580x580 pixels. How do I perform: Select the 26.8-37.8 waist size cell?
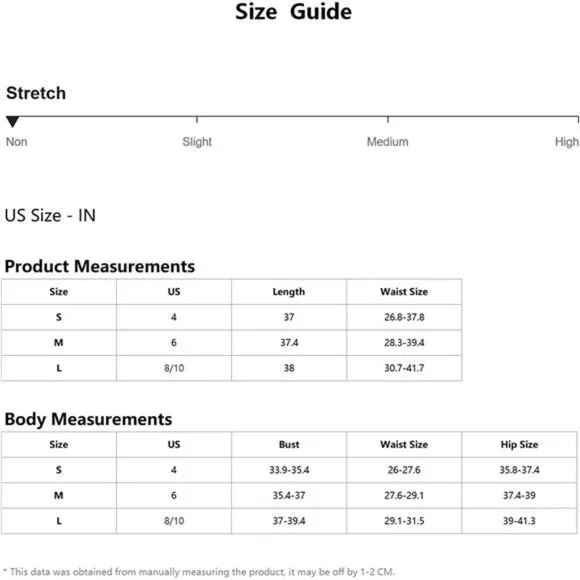click(404, 317)
